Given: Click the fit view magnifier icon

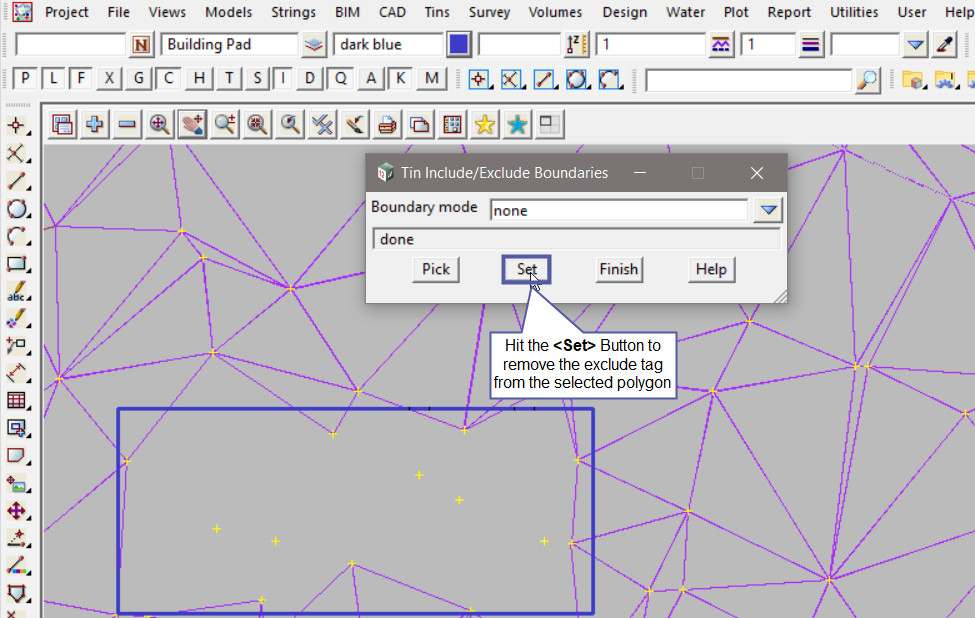Looking at the screenshot, I should click(160, 125).
